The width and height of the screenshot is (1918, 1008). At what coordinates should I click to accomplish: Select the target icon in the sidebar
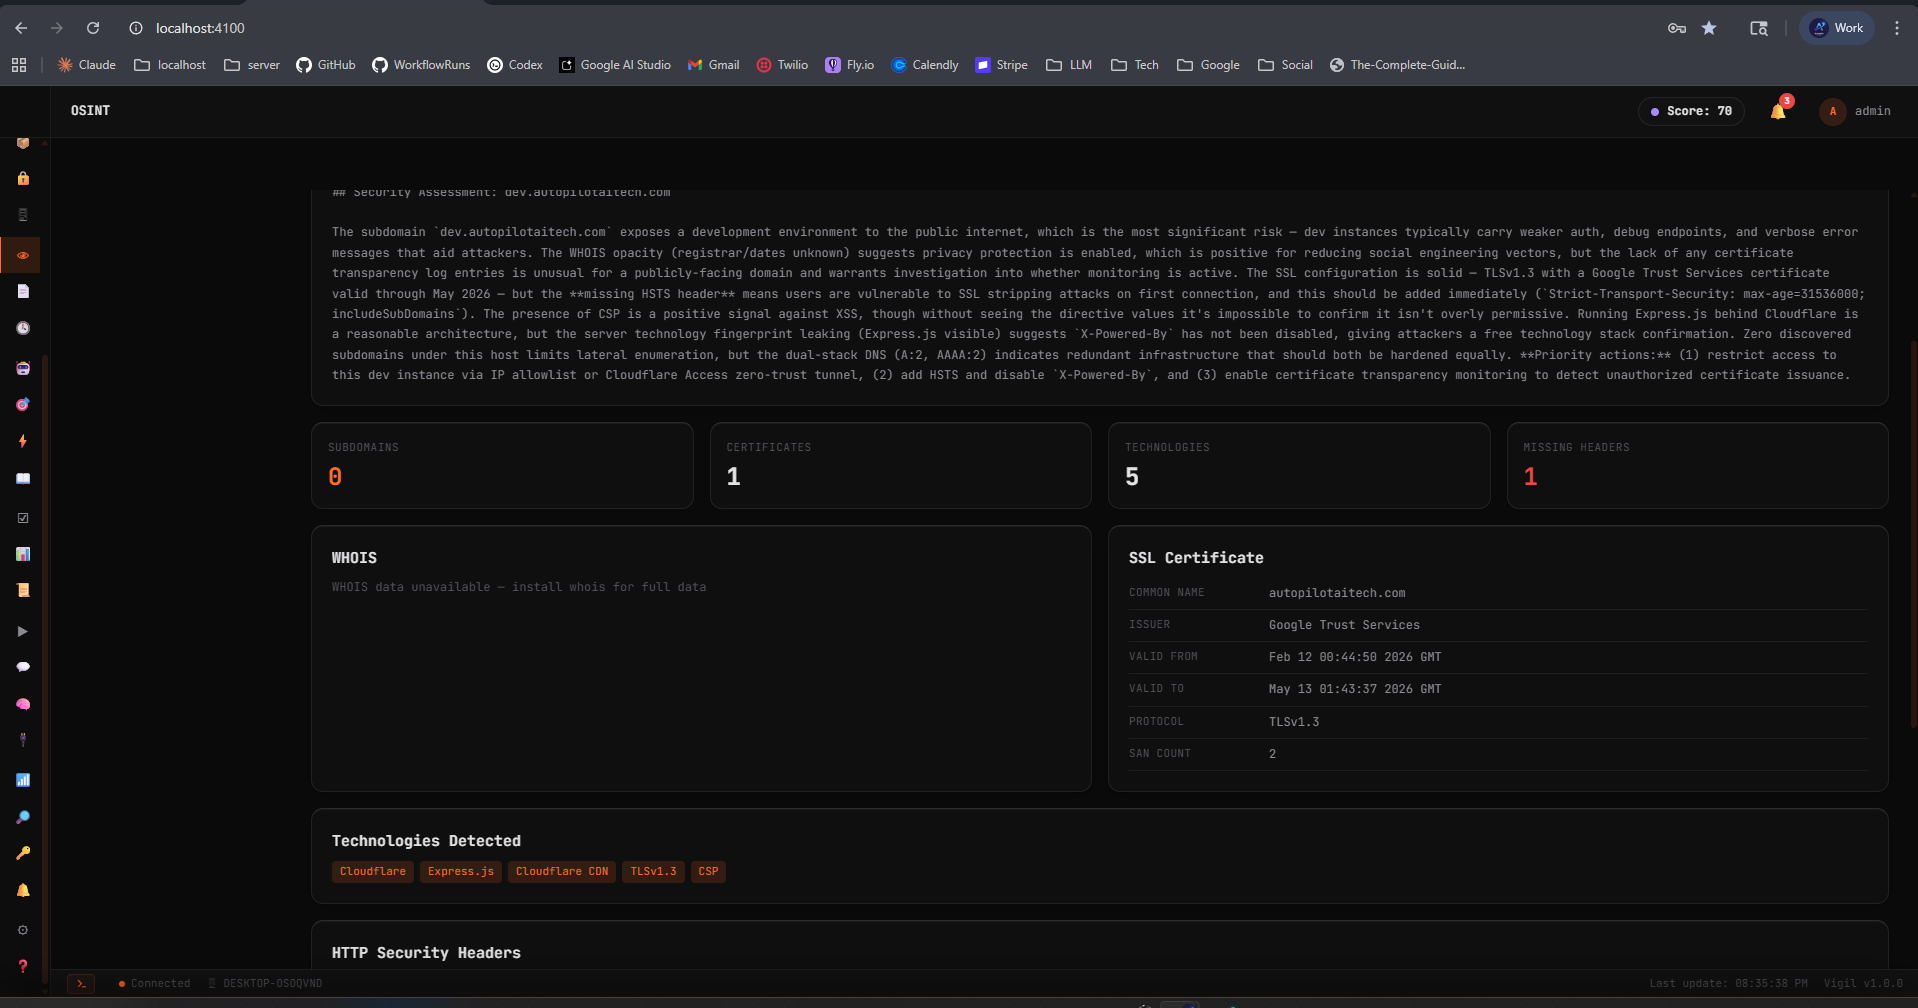pos(22,404)
